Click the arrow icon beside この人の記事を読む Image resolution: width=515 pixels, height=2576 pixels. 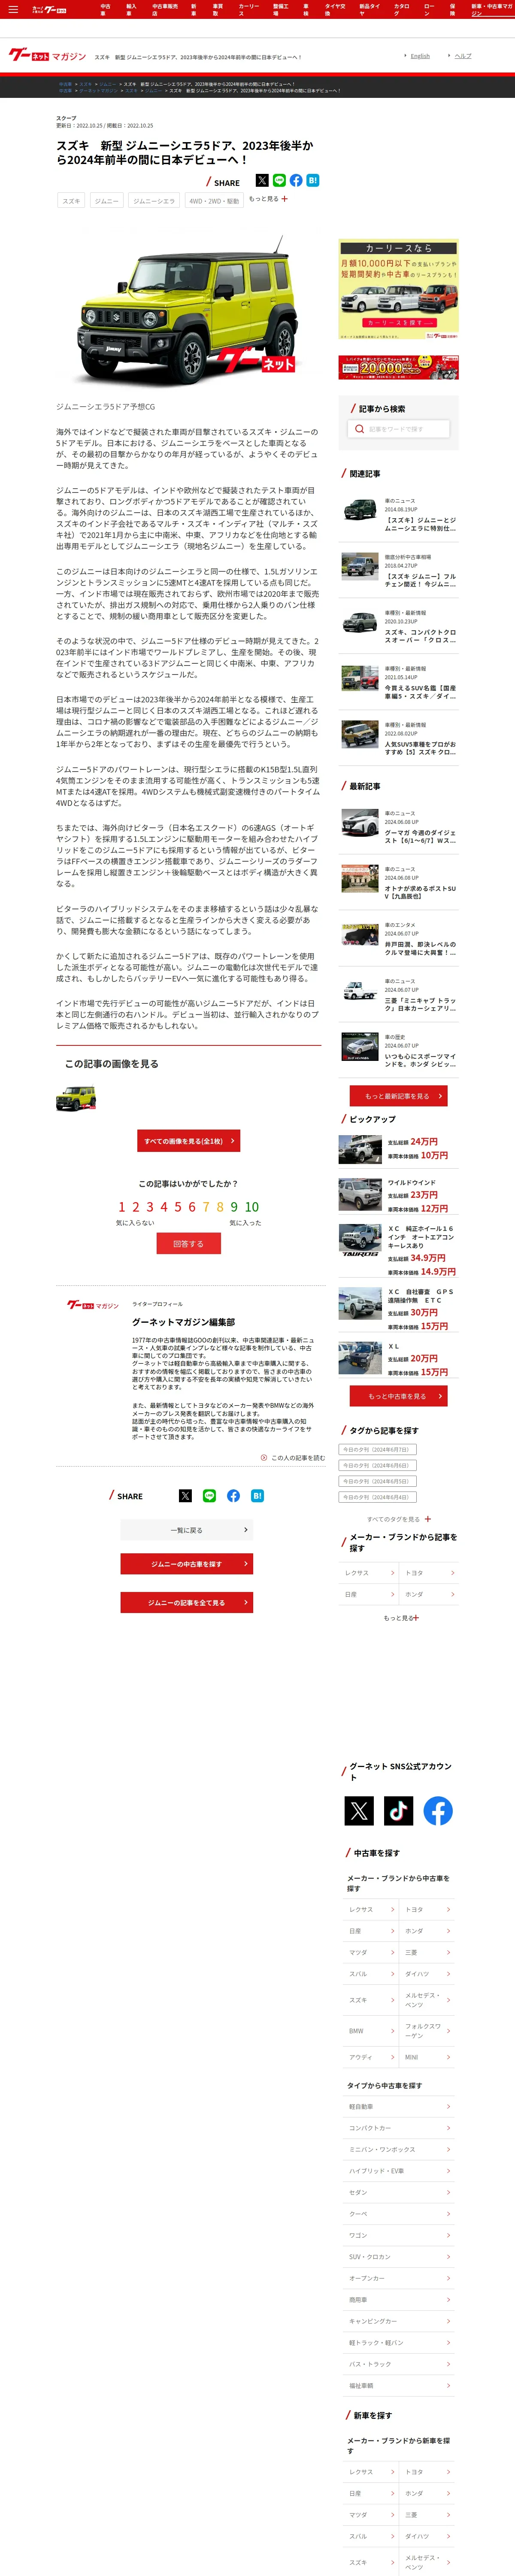264,1458
